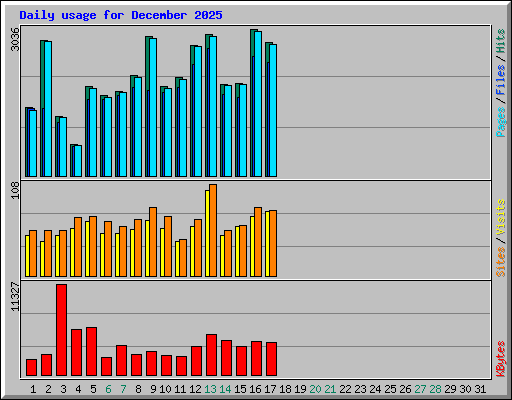Click weekend day 28 on the x-axis
This screenshot has height=400, width=512.
point(435,389)
